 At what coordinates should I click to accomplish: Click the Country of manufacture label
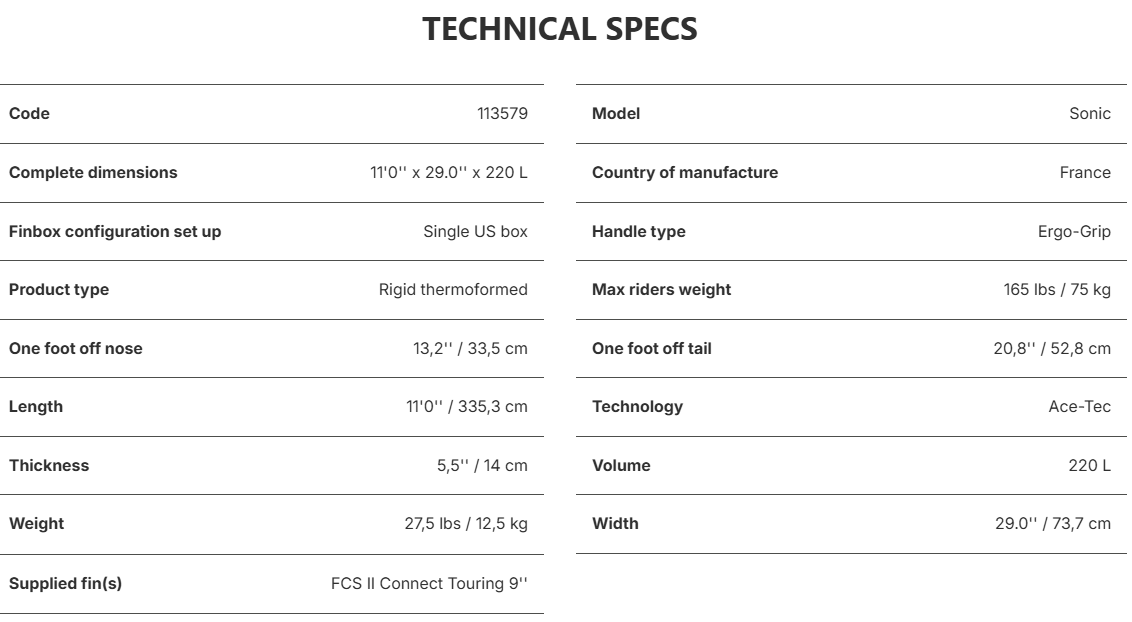(x=685, y=172)
